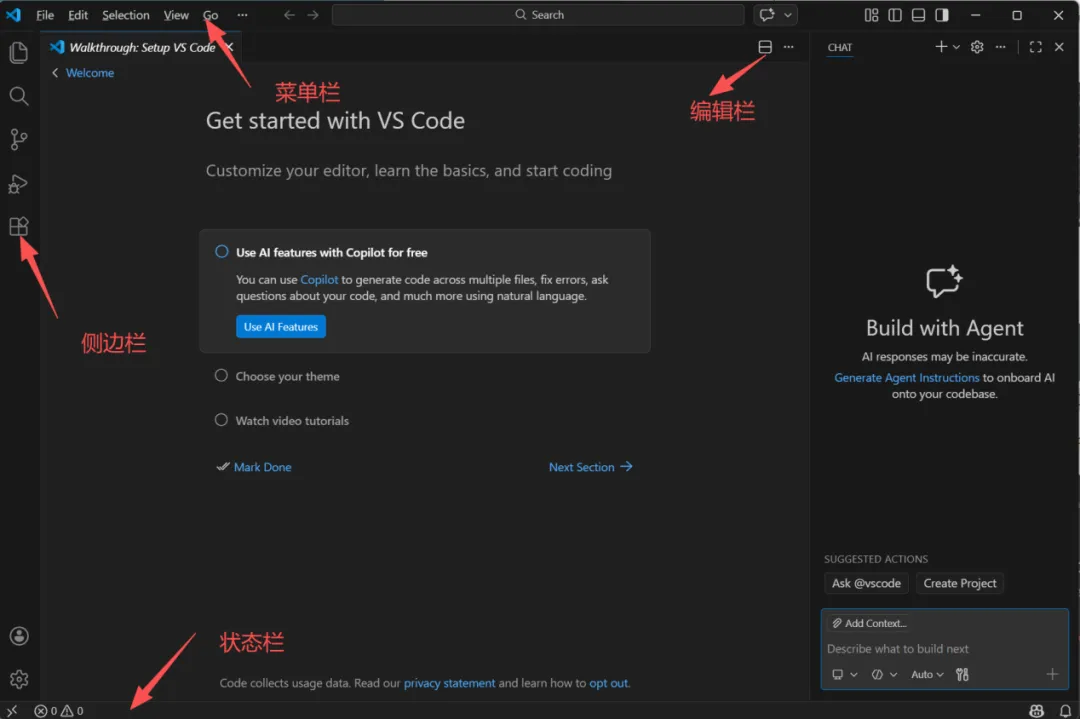Expand the new chat dropdown arrow
1080x719 pixels.
pos(956,47)
